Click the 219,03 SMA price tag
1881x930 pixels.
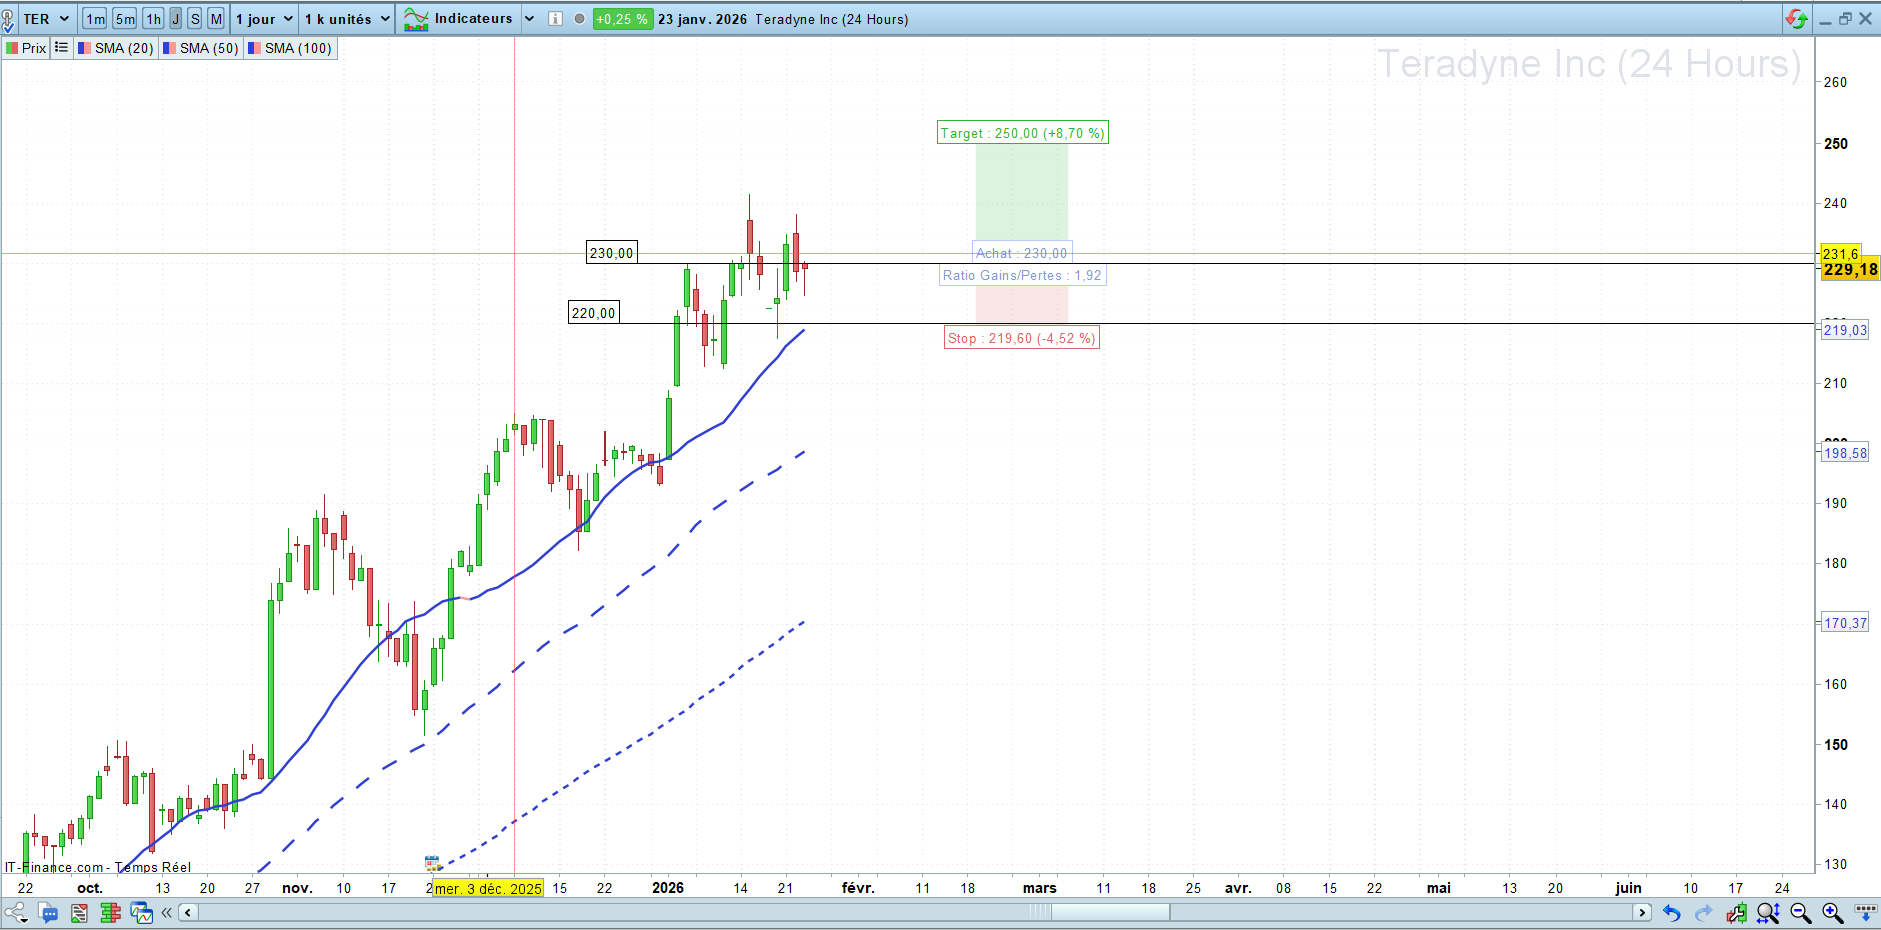click(1845, 330)
